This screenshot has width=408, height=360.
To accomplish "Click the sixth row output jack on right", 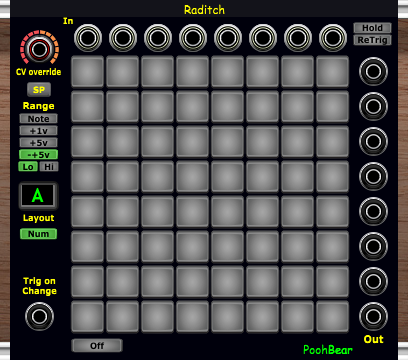I will [x=373, y=246].
